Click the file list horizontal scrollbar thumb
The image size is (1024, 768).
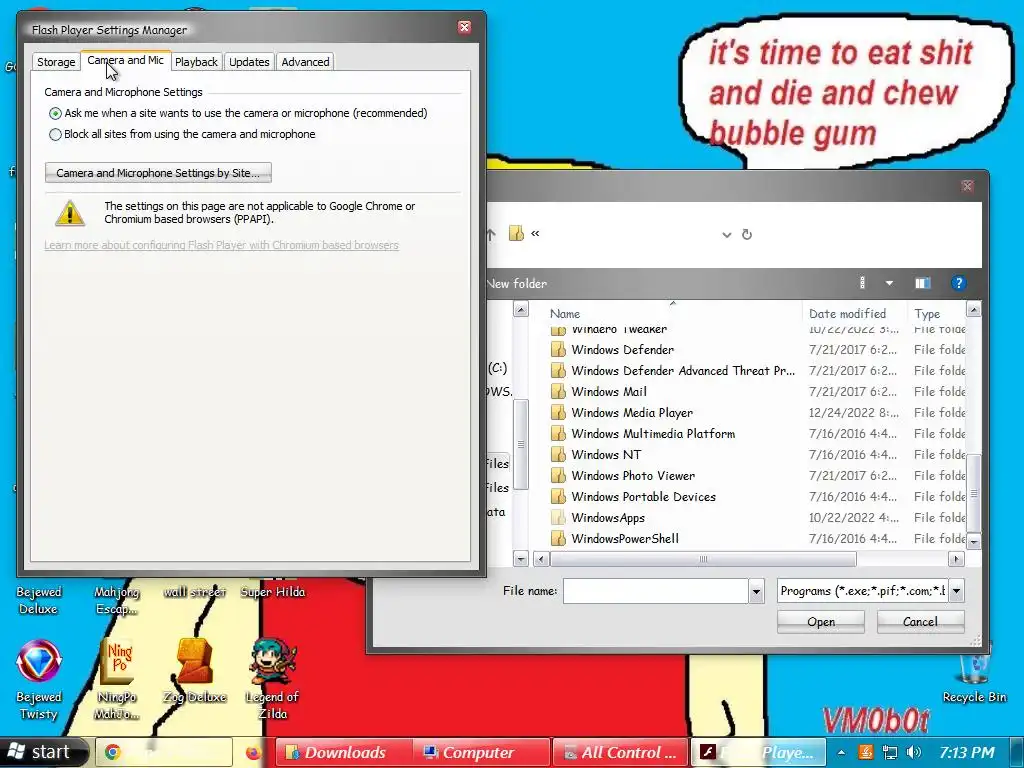pos(703,559)
